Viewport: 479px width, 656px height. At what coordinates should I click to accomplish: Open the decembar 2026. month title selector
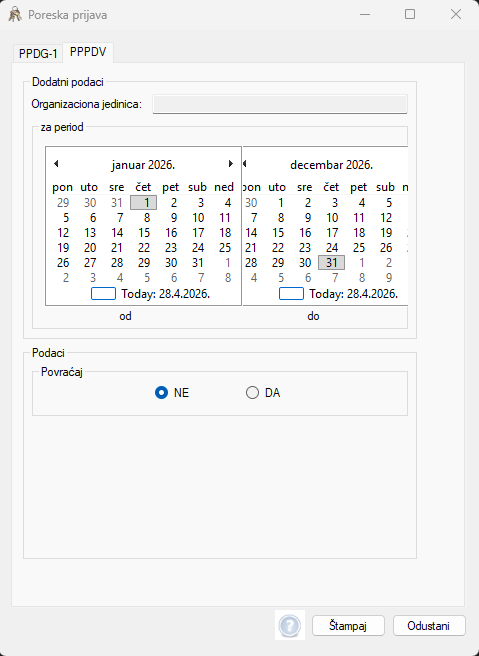331,165
